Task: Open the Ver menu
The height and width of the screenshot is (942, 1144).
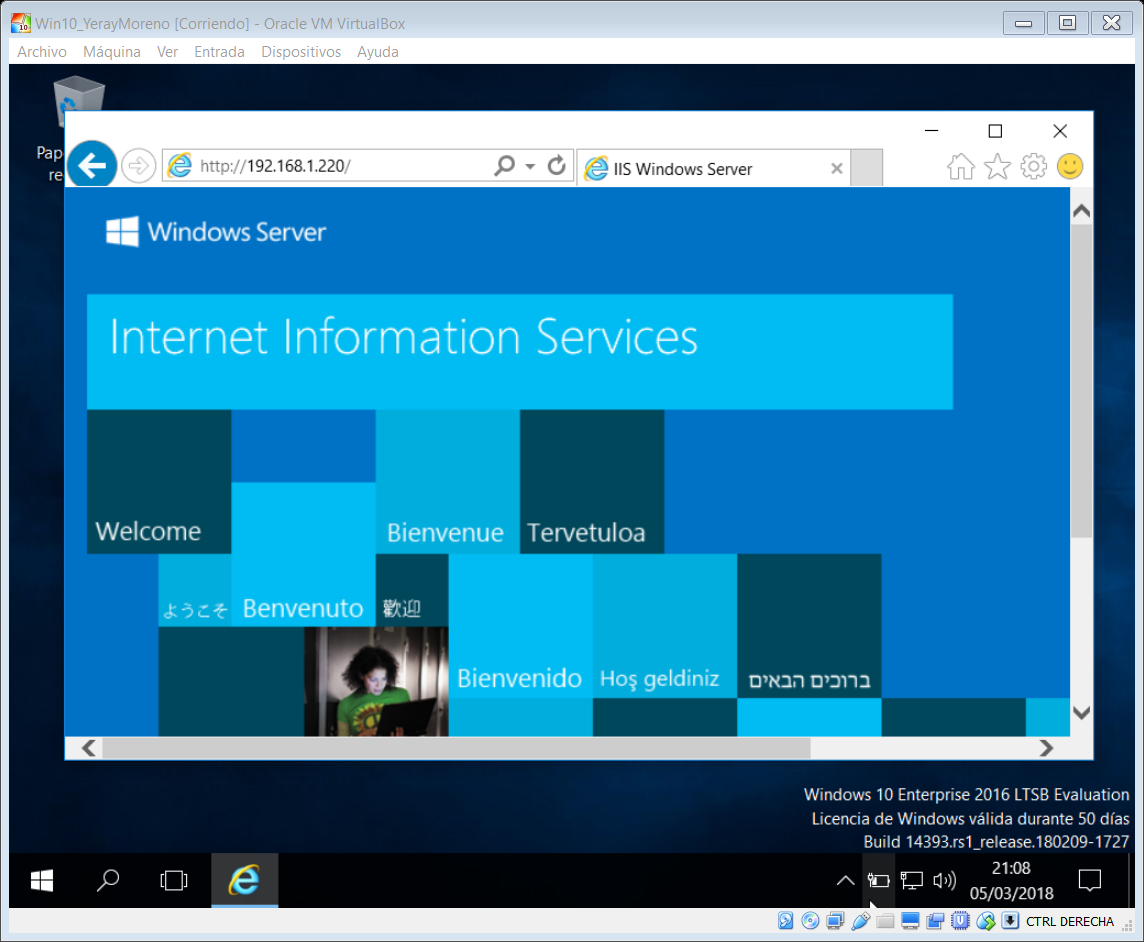Action: [x=167, y=52]
